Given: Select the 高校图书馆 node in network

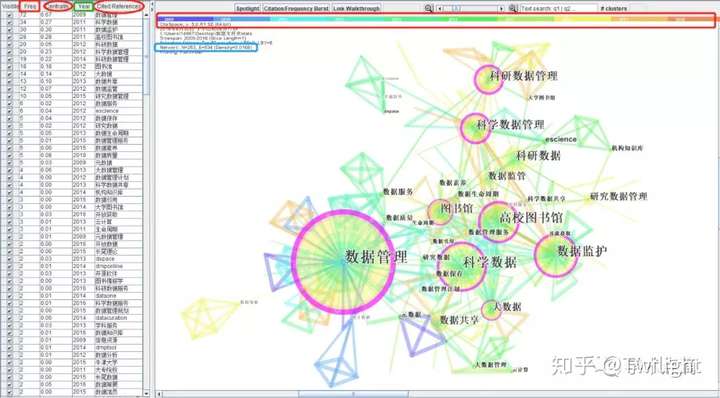Looking at the screenshot, I should (x=499, y=222).
